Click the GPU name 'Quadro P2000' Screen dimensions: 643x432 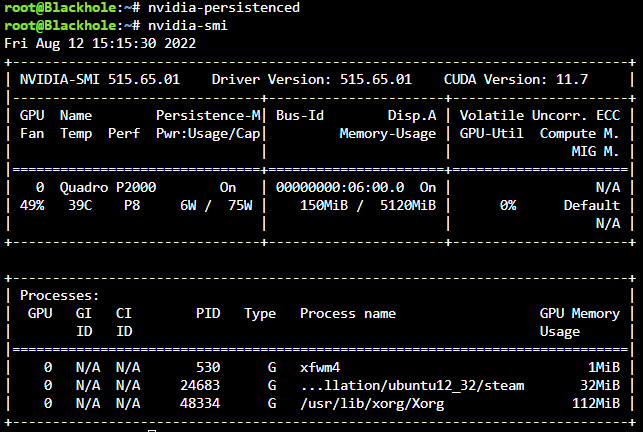(x=108, y=187)
